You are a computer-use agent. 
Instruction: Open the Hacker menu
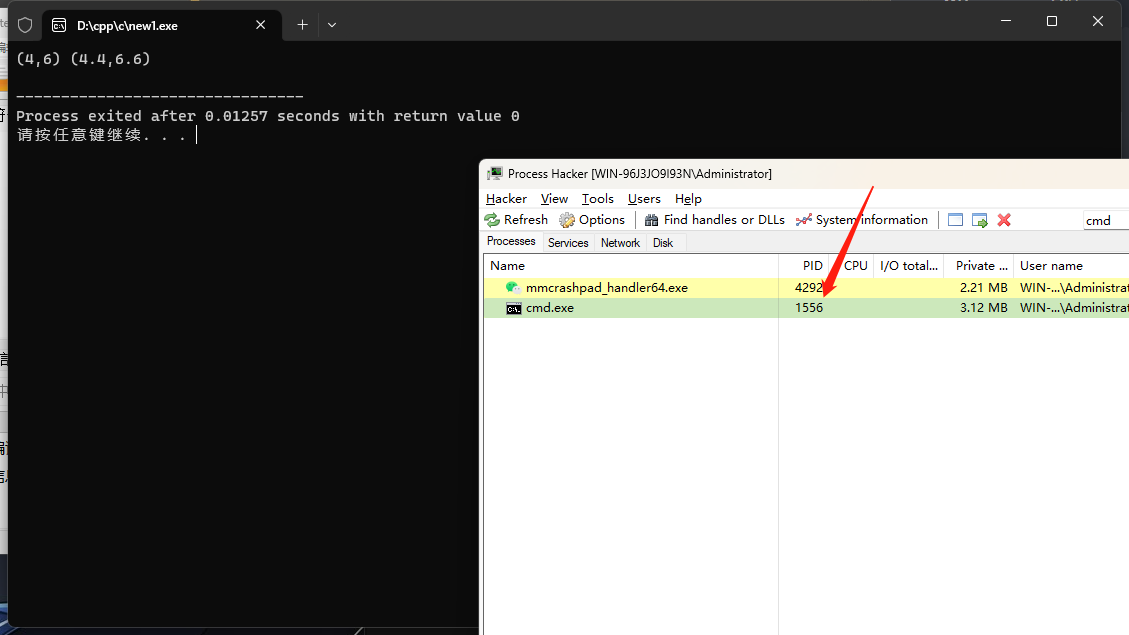[506, 199]
